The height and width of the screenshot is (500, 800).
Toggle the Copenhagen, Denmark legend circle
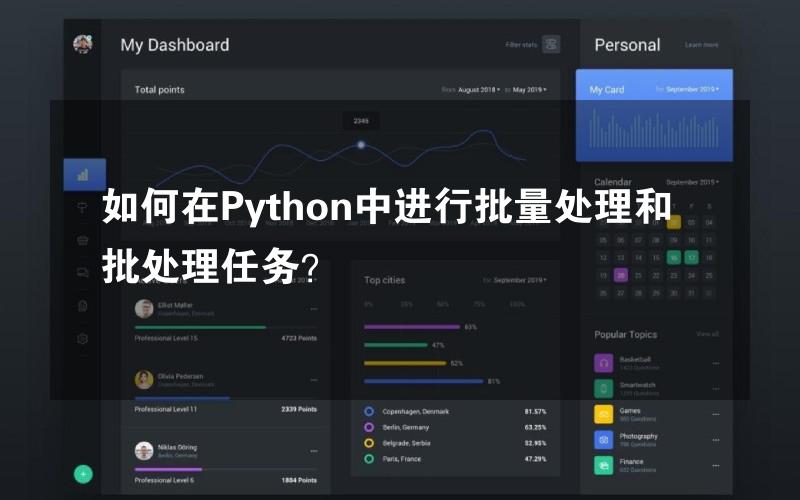369,411
